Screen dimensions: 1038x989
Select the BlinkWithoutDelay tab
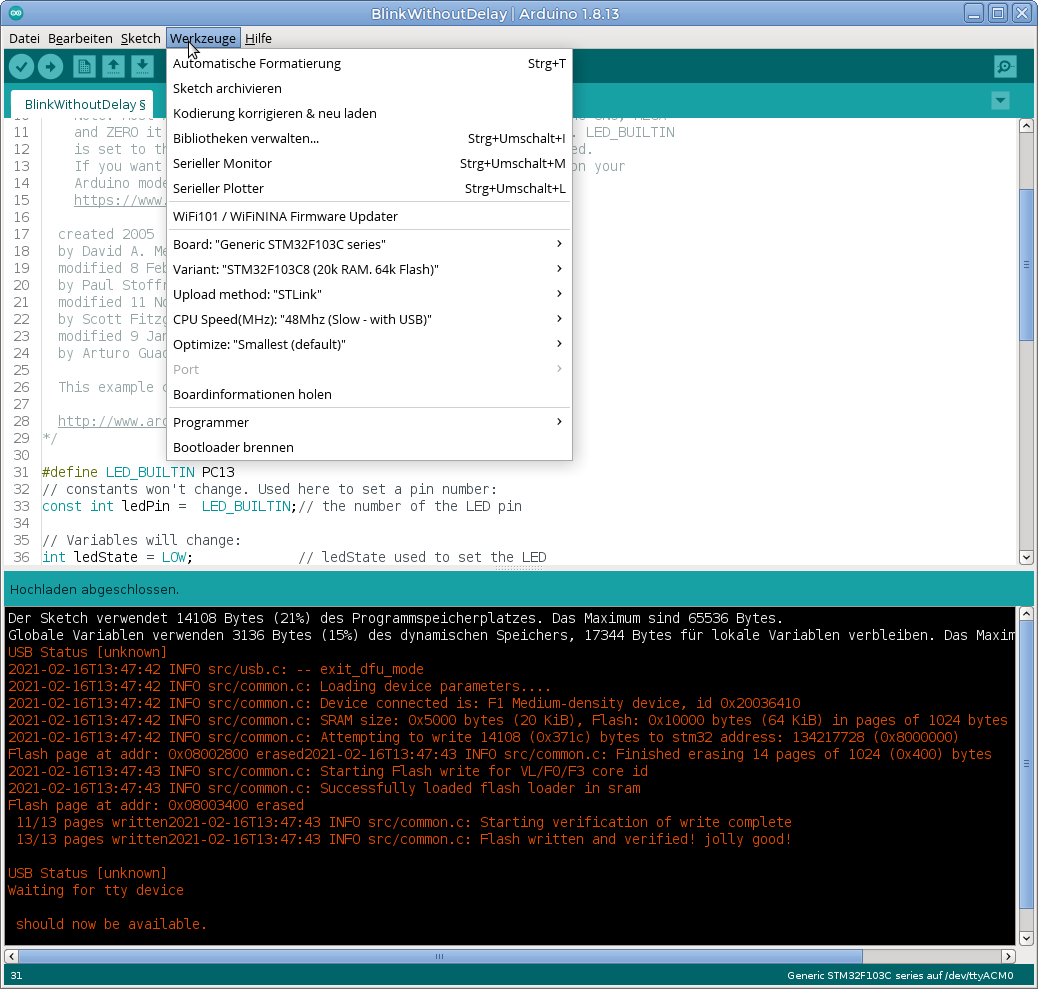click(84, 105)
